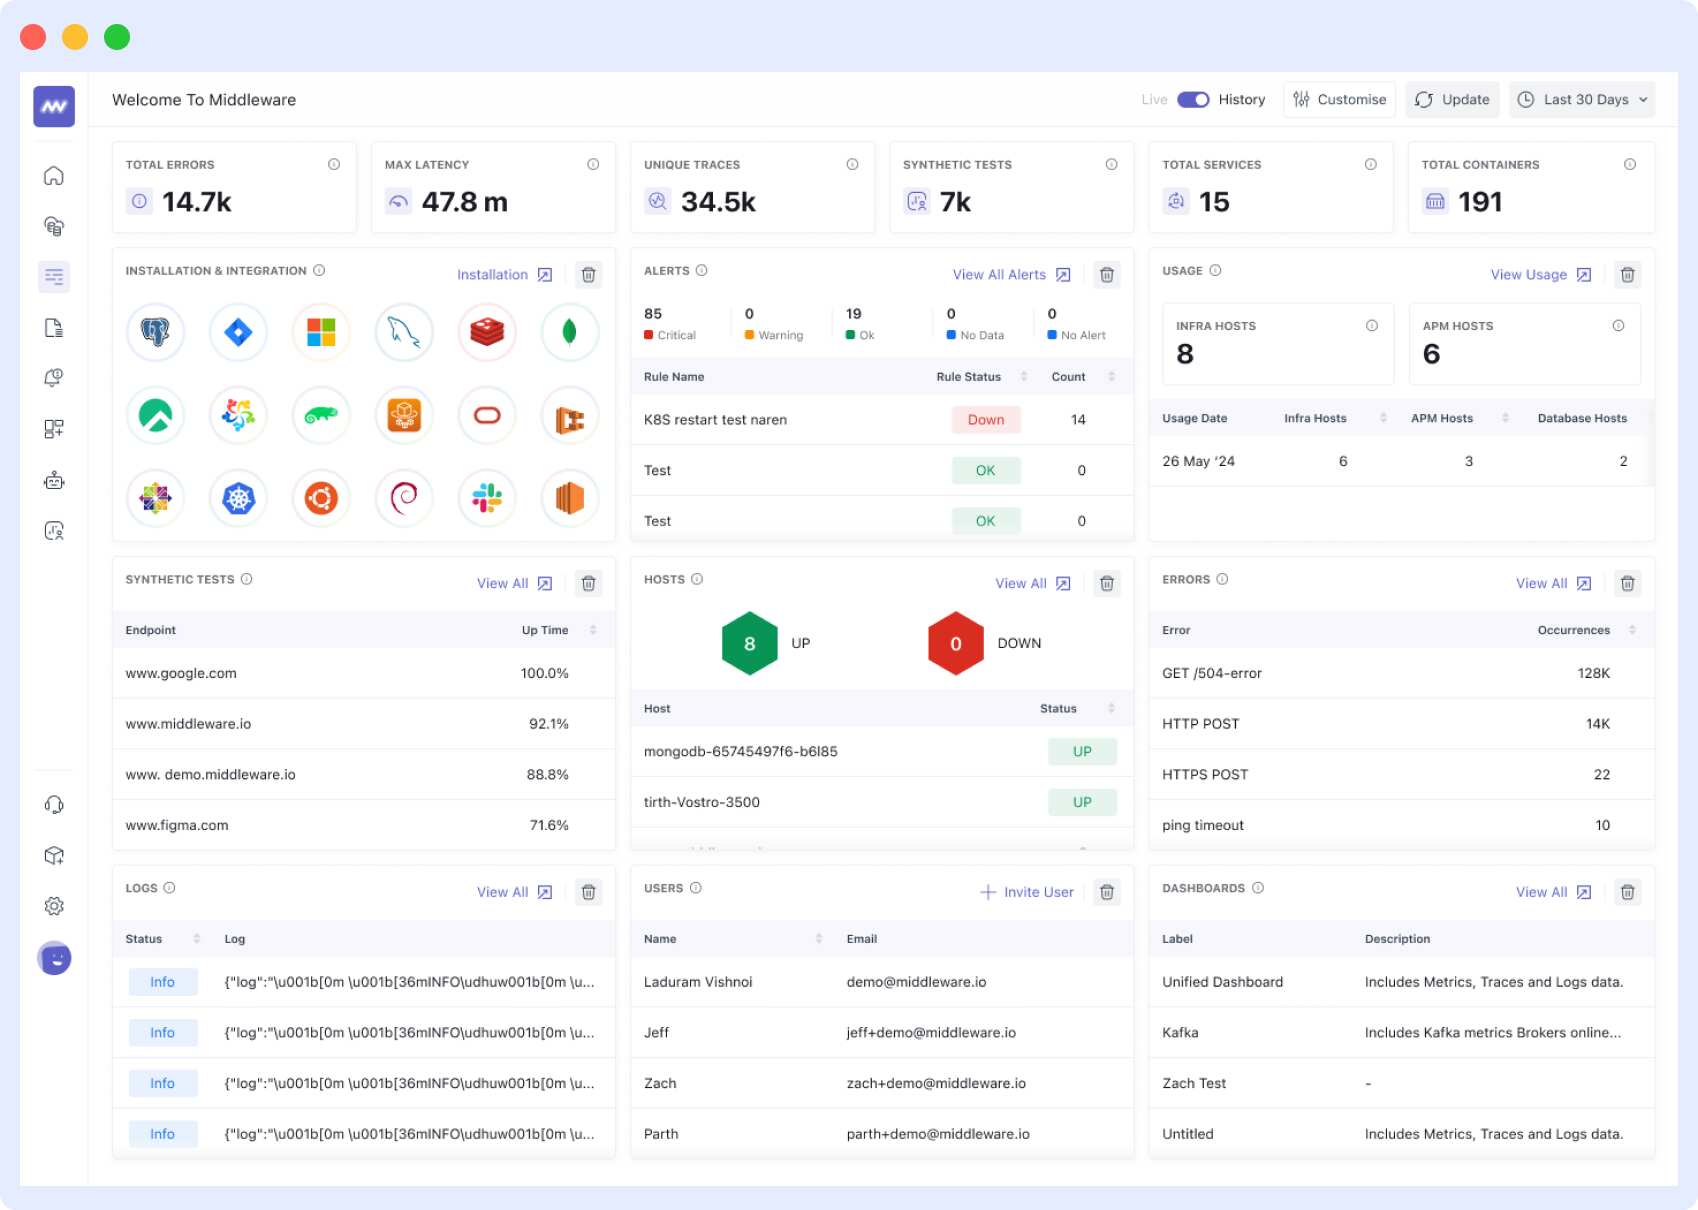Click the Customise button
1698x1210 pixels.
pos(1339,99)
